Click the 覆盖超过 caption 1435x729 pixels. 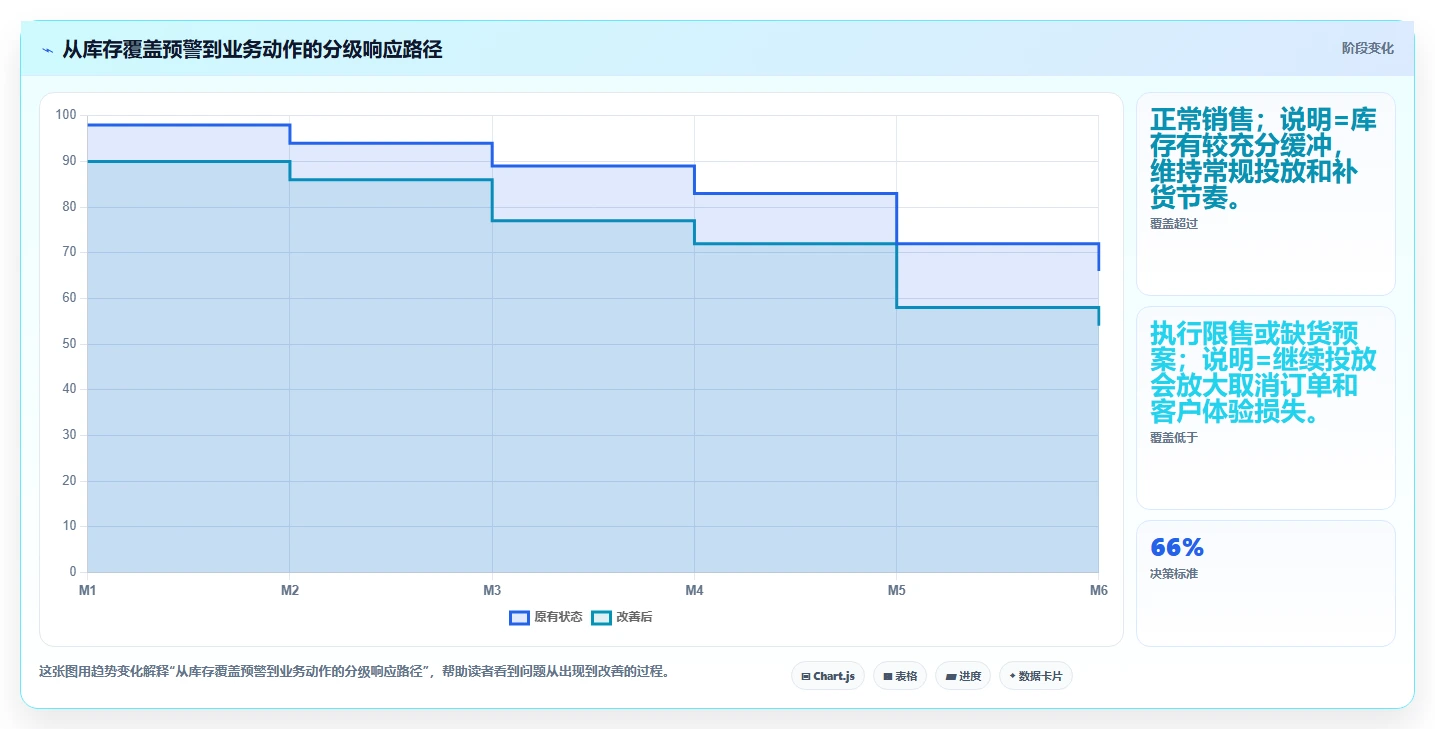tap(1174, 224)
